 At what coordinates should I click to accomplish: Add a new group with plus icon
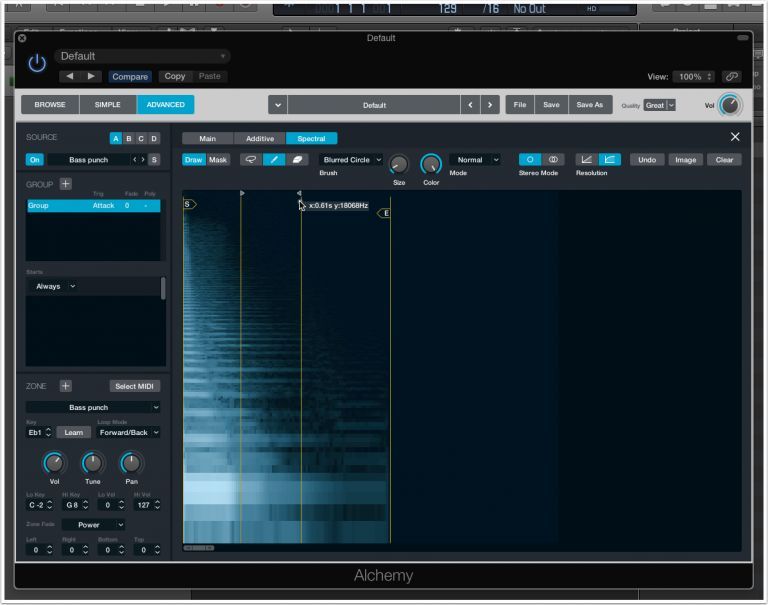(x=65, y=184)
